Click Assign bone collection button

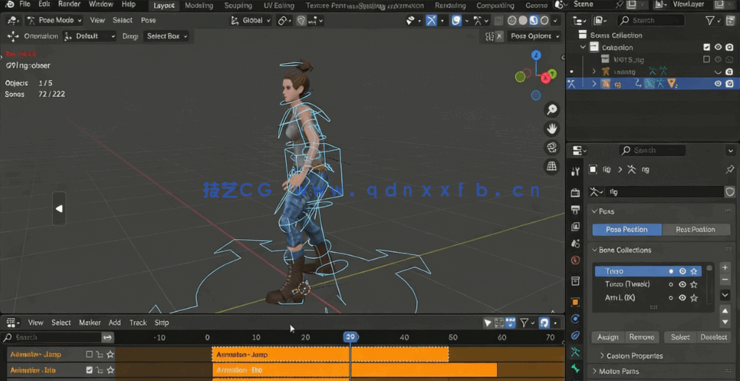click(x=608, y=337)
